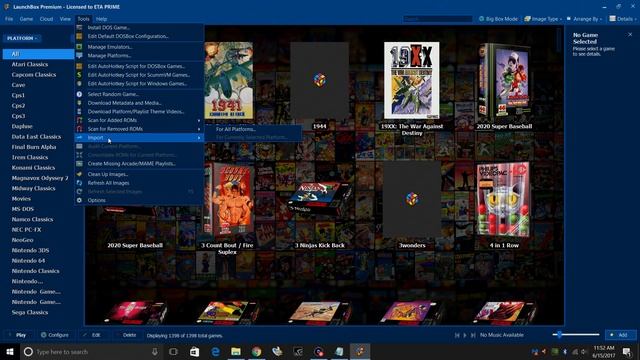
Task: Open the Help menu
Action: (101, 19)
